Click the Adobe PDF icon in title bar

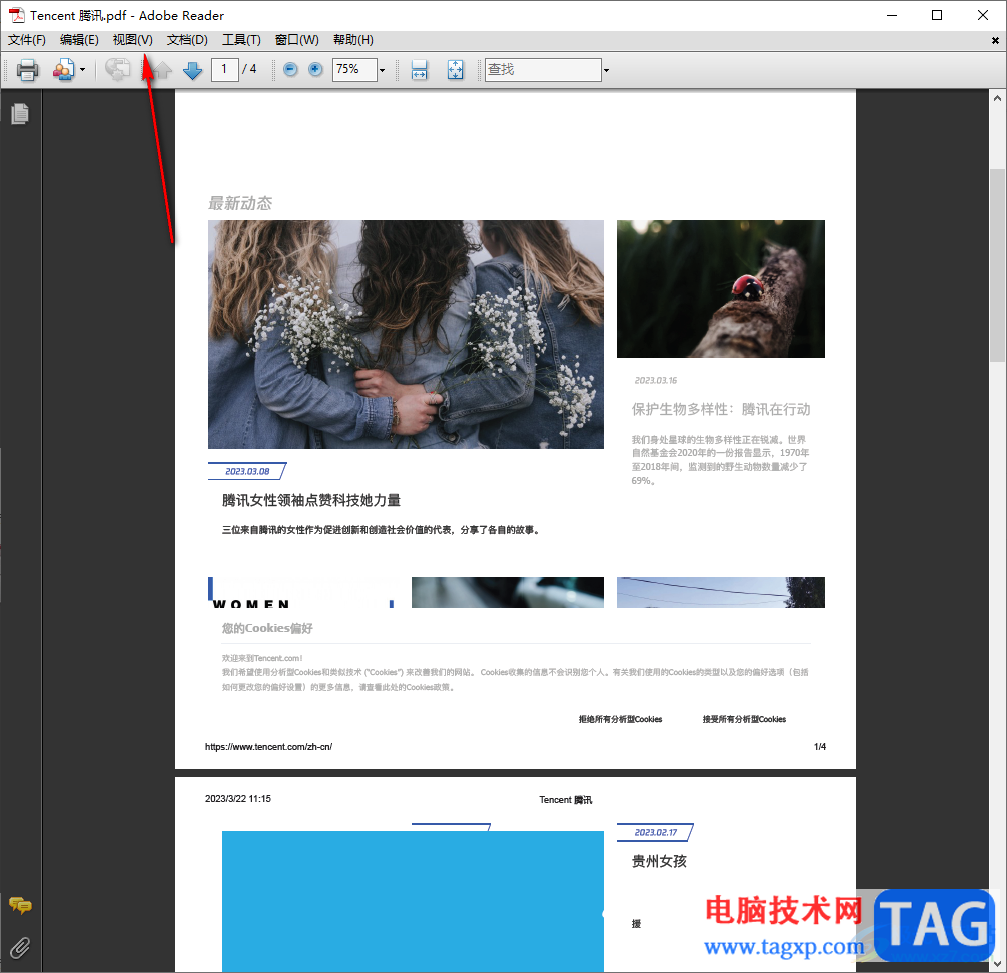click(17, 15)
